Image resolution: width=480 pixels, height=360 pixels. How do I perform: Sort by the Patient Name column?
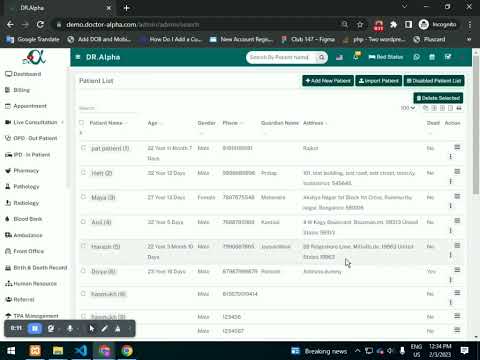coord(106,123)
